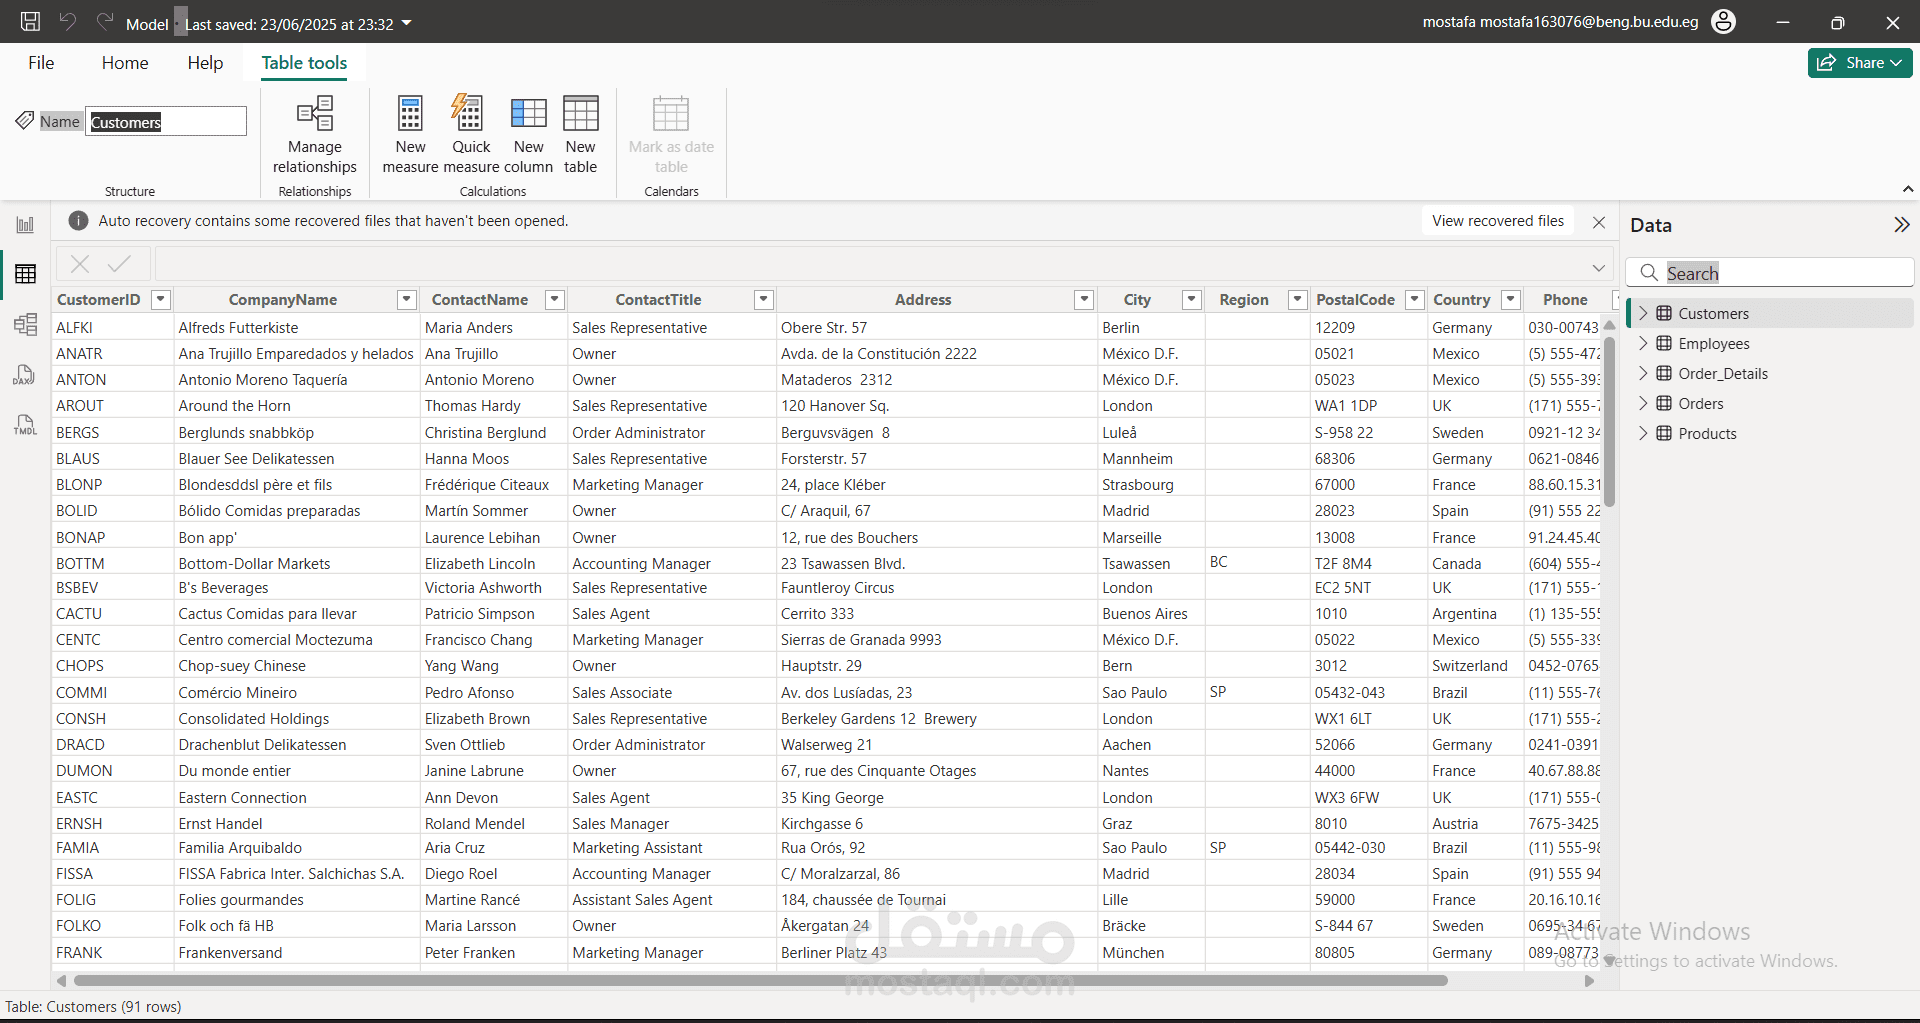The height and width of the screenshot is (1023, 1920).
Task: Click View recovered files button
Action: (x=1497, y=221)
